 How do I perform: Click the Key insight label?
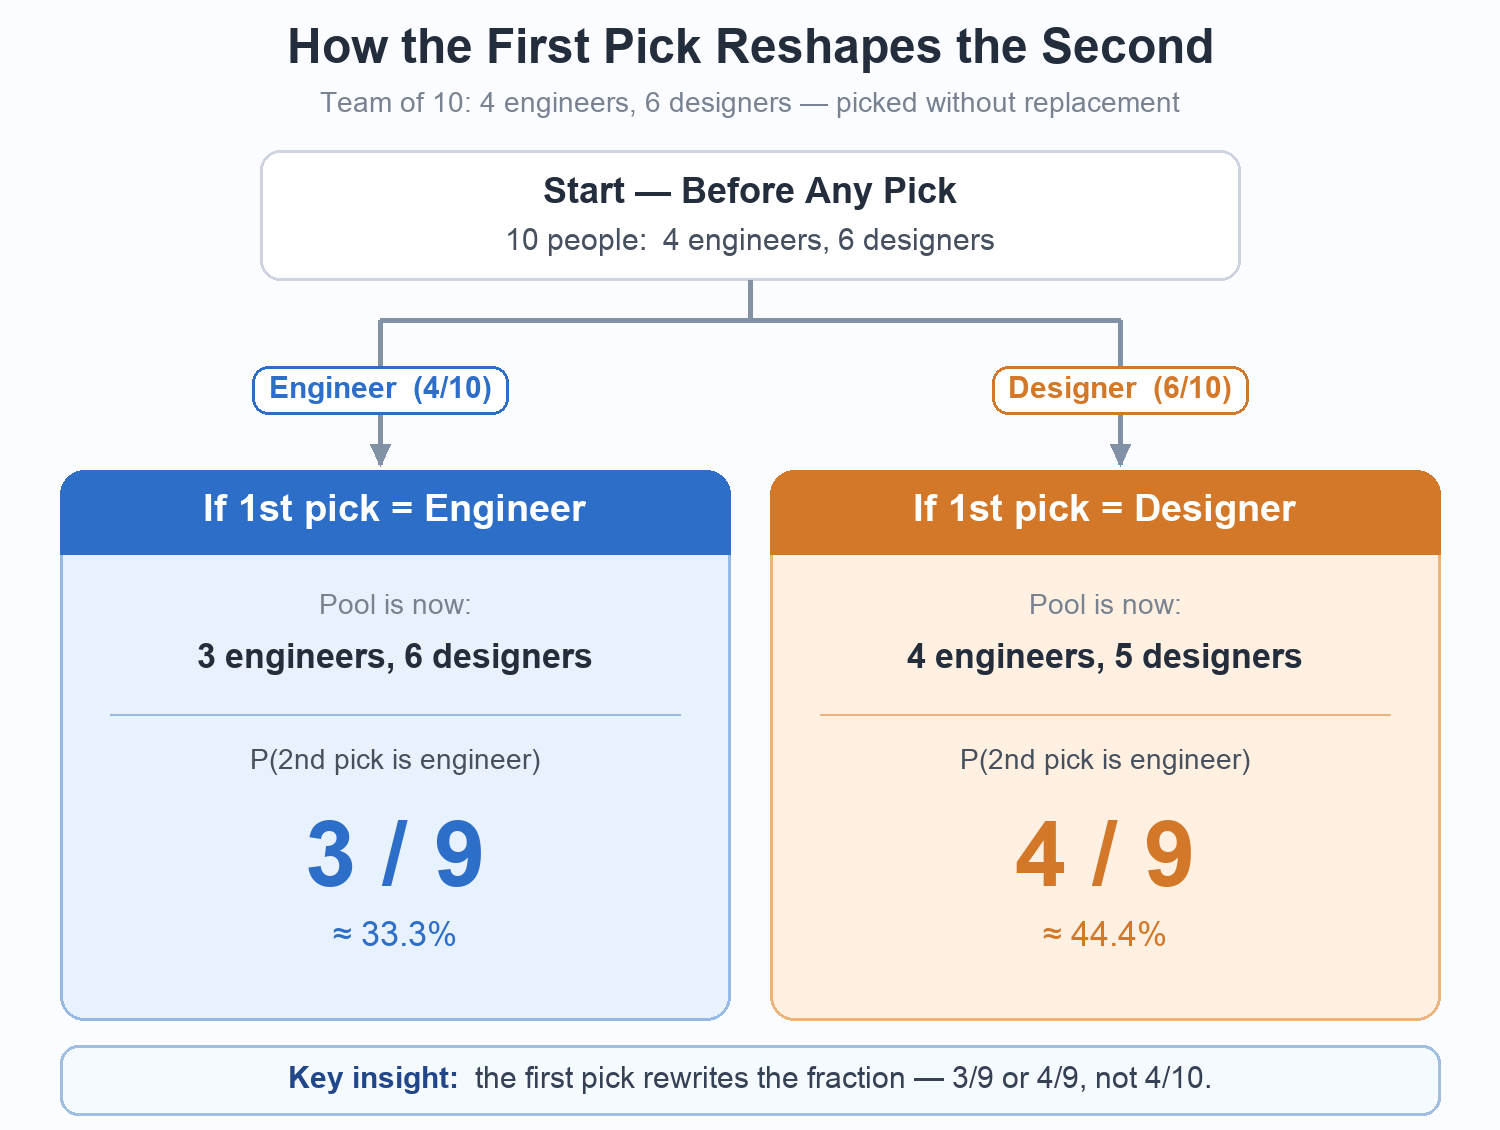(x=373, y=1078)
